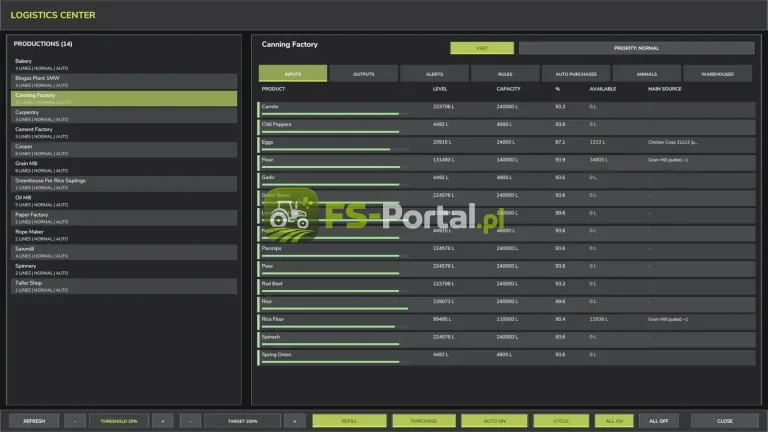Click the Capacity column header

point(508,89)
